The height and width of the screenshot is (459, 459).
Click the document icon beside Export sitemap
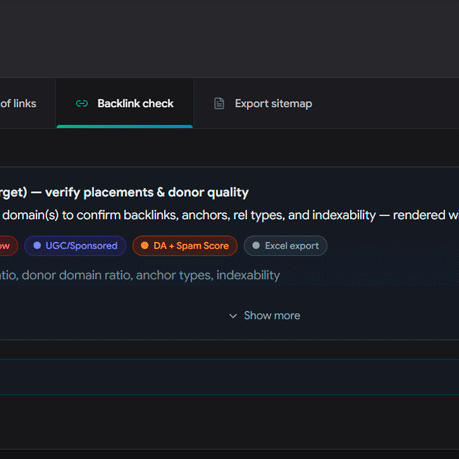(219, 103)
